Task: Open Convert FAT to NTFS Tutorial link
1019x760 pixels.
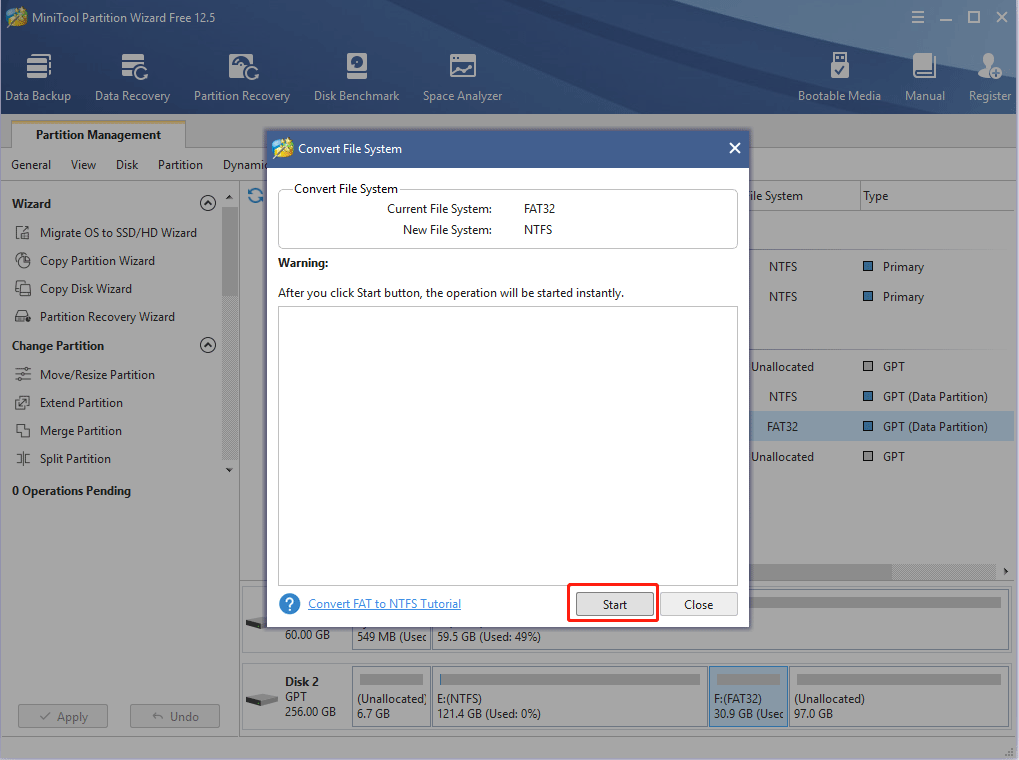Action: pos(384,604)
